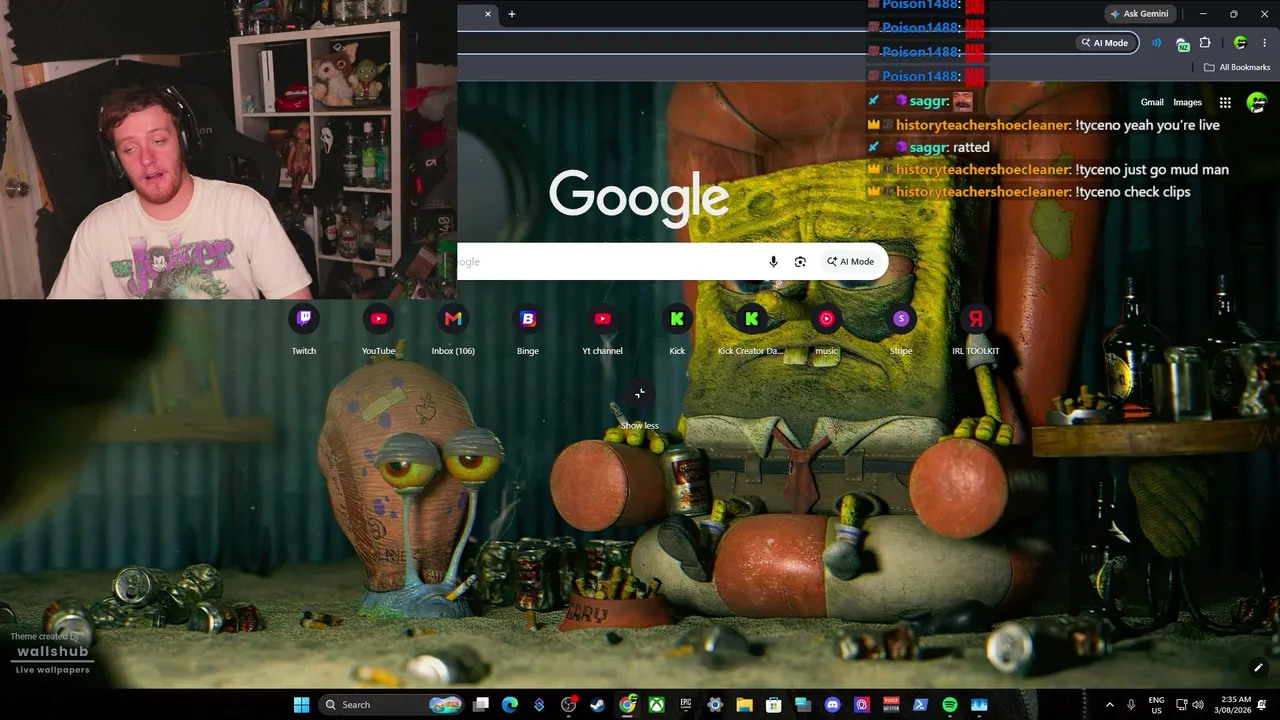
Task: Open Windows Settings from the taskbar
Action: [x=715, y=705]
